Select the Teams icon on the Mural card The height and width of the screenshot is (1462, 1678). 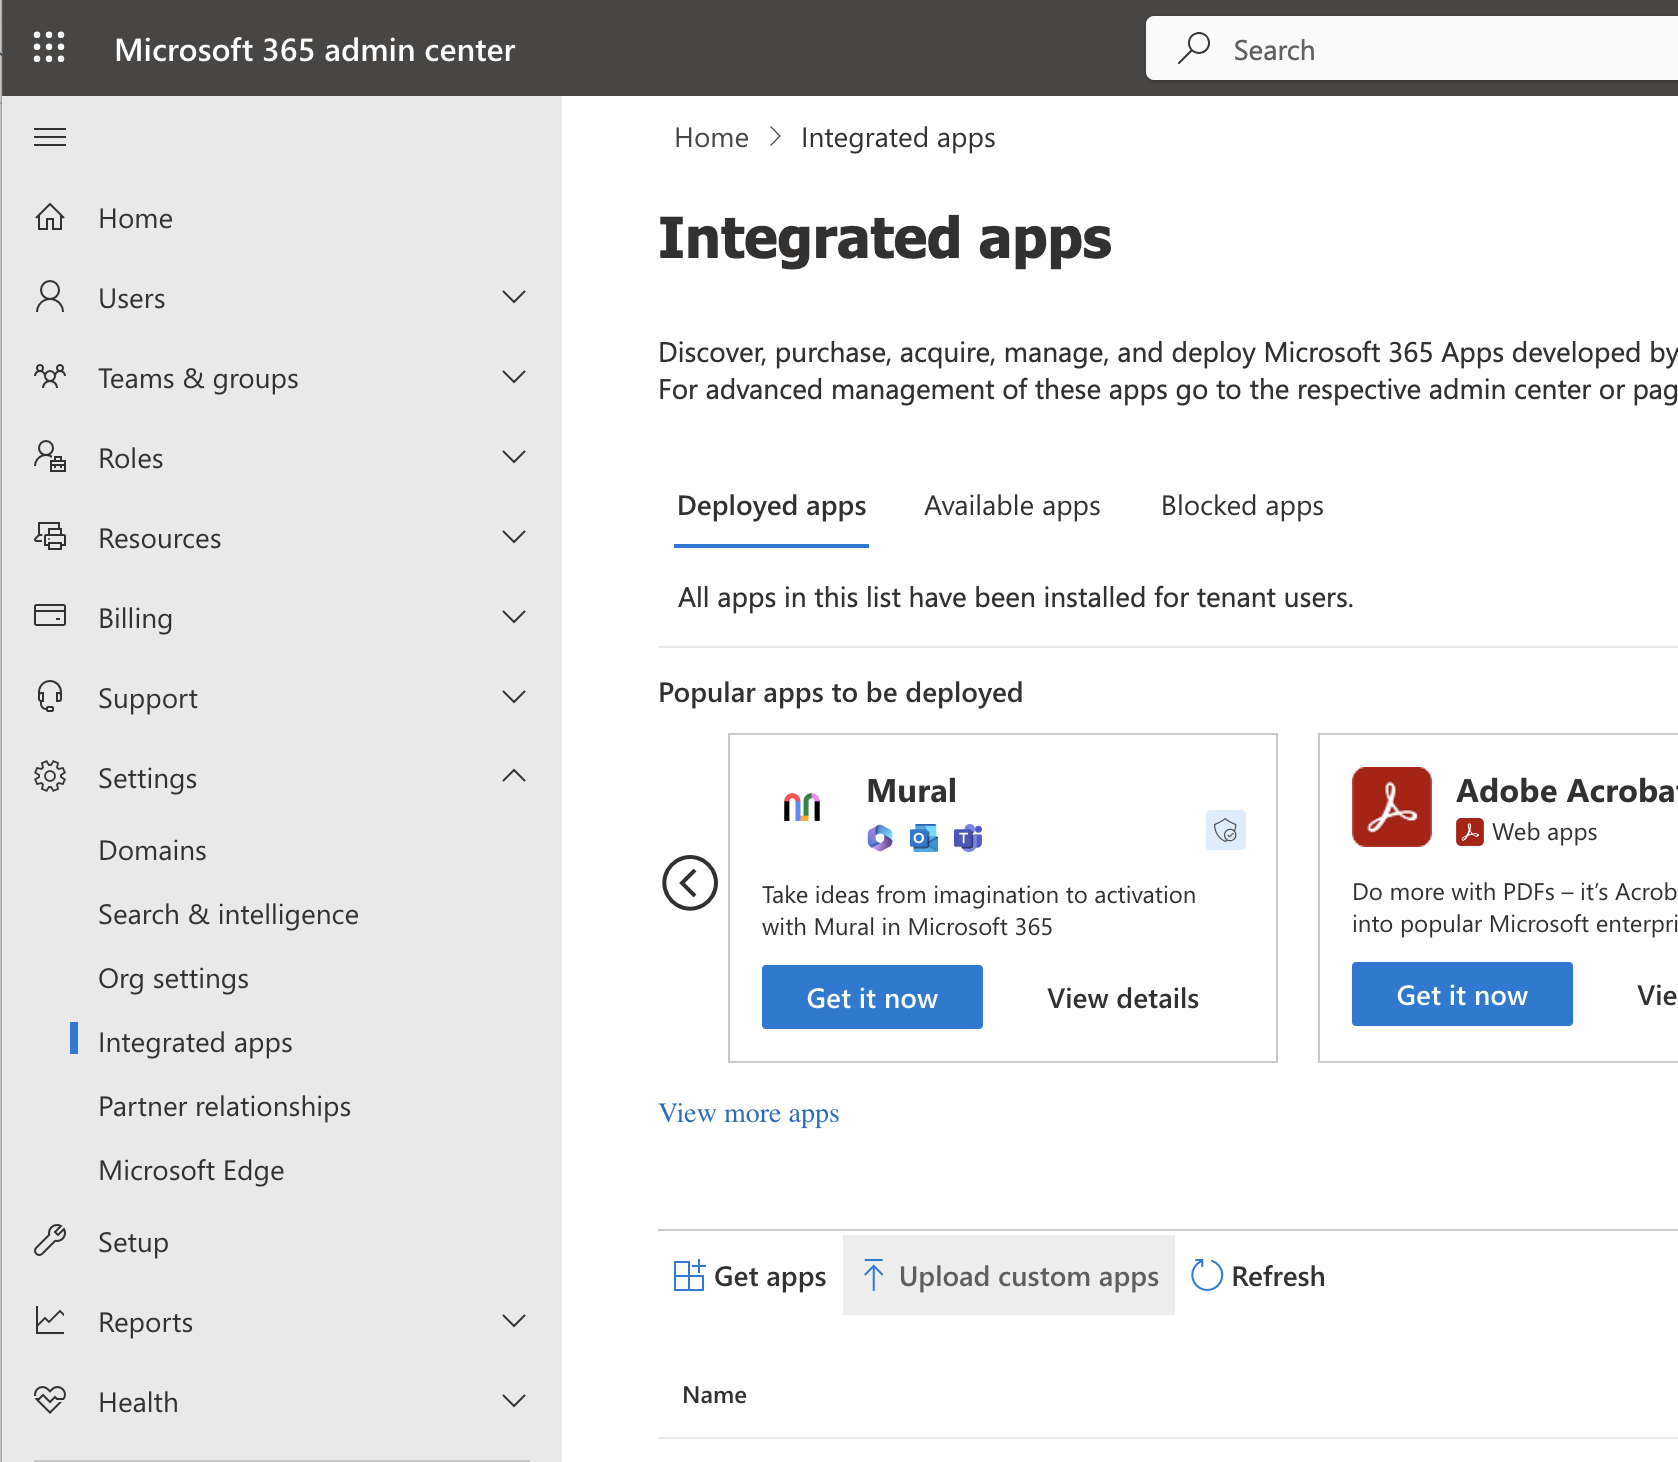(x=967, y=838)
